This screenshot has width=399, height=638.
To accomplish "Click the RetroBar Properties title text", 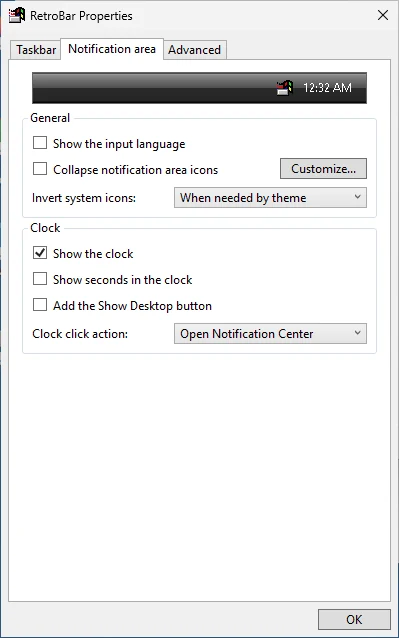I will tap(81, 16).
